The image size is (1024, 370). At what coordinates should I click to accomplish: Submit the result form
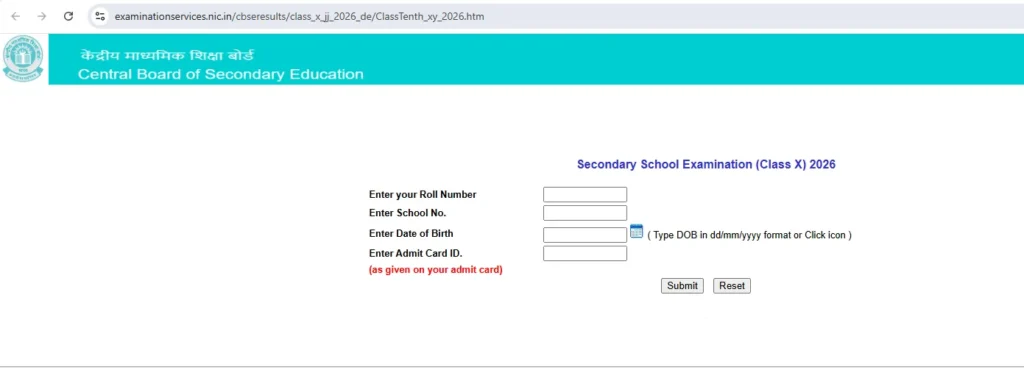[x=682, y=286]
